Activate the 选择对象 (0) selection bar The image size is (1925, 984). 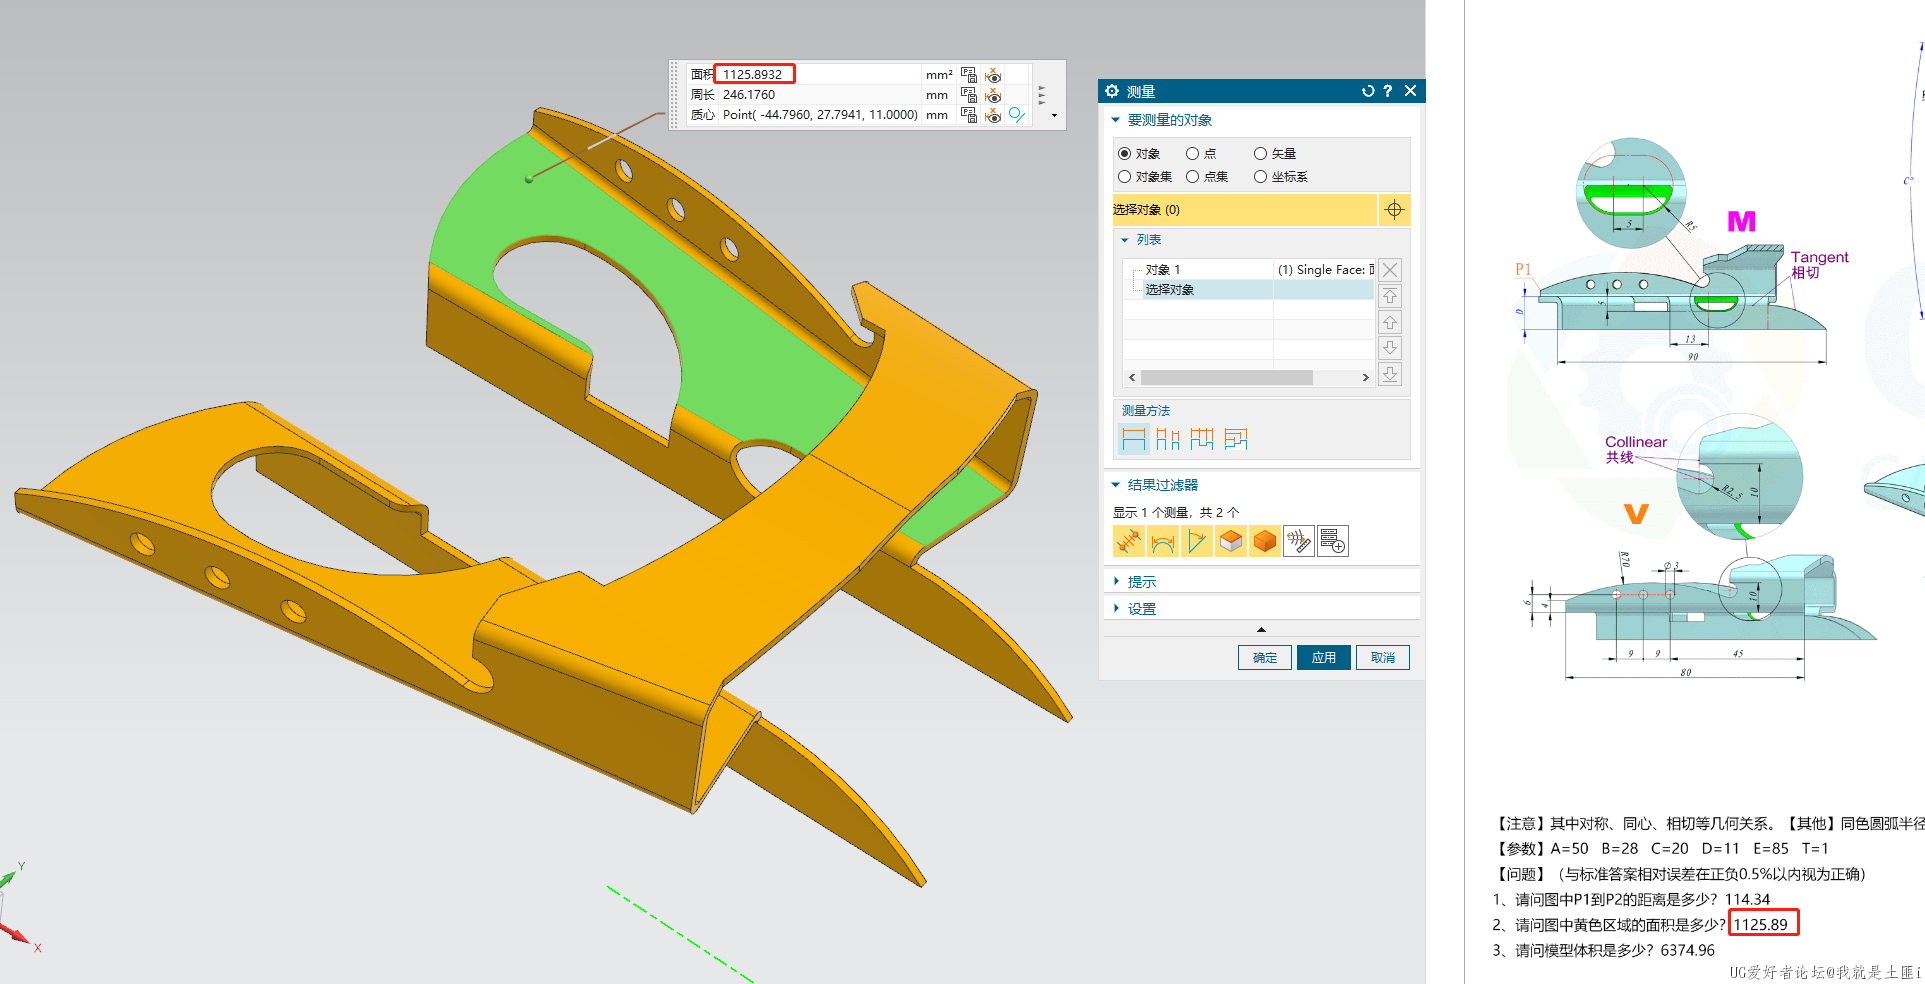(x=1244, y=210)
